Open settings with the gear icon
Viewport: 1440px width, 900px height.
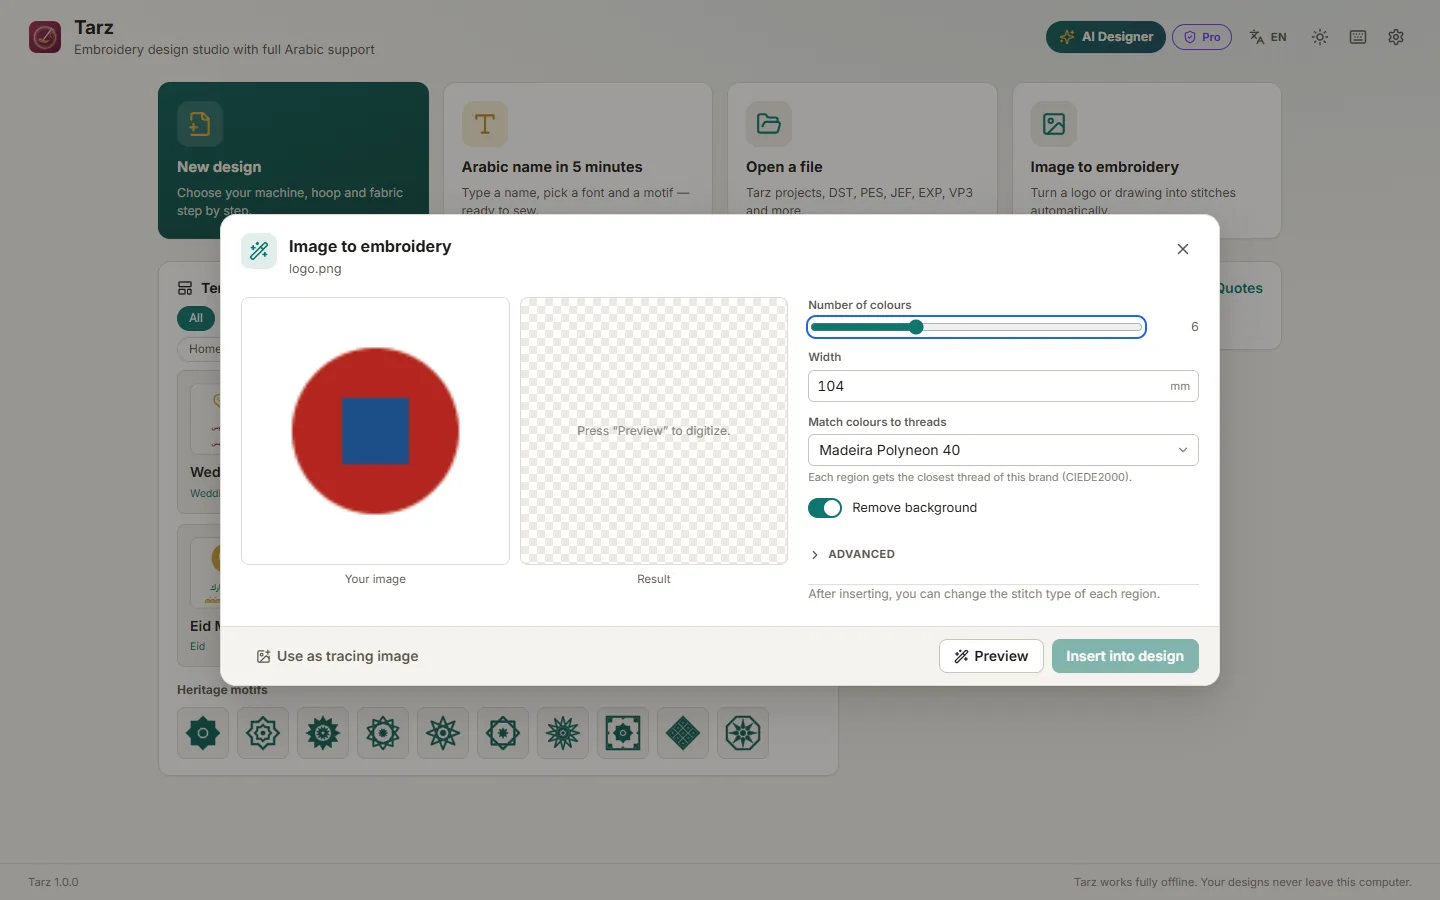pos(1396,37)
